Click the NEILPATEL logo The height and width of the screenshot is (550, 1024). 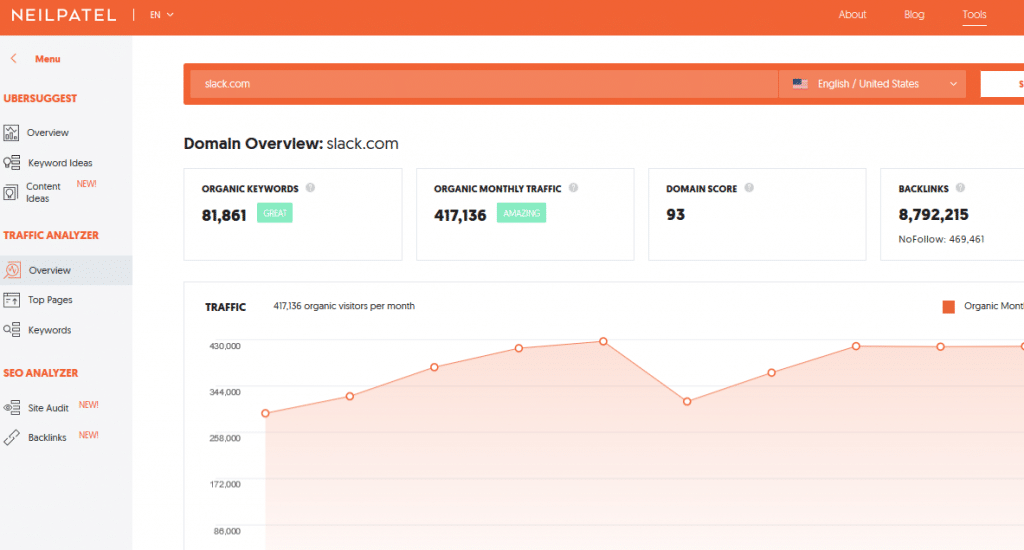click(62, 15)
